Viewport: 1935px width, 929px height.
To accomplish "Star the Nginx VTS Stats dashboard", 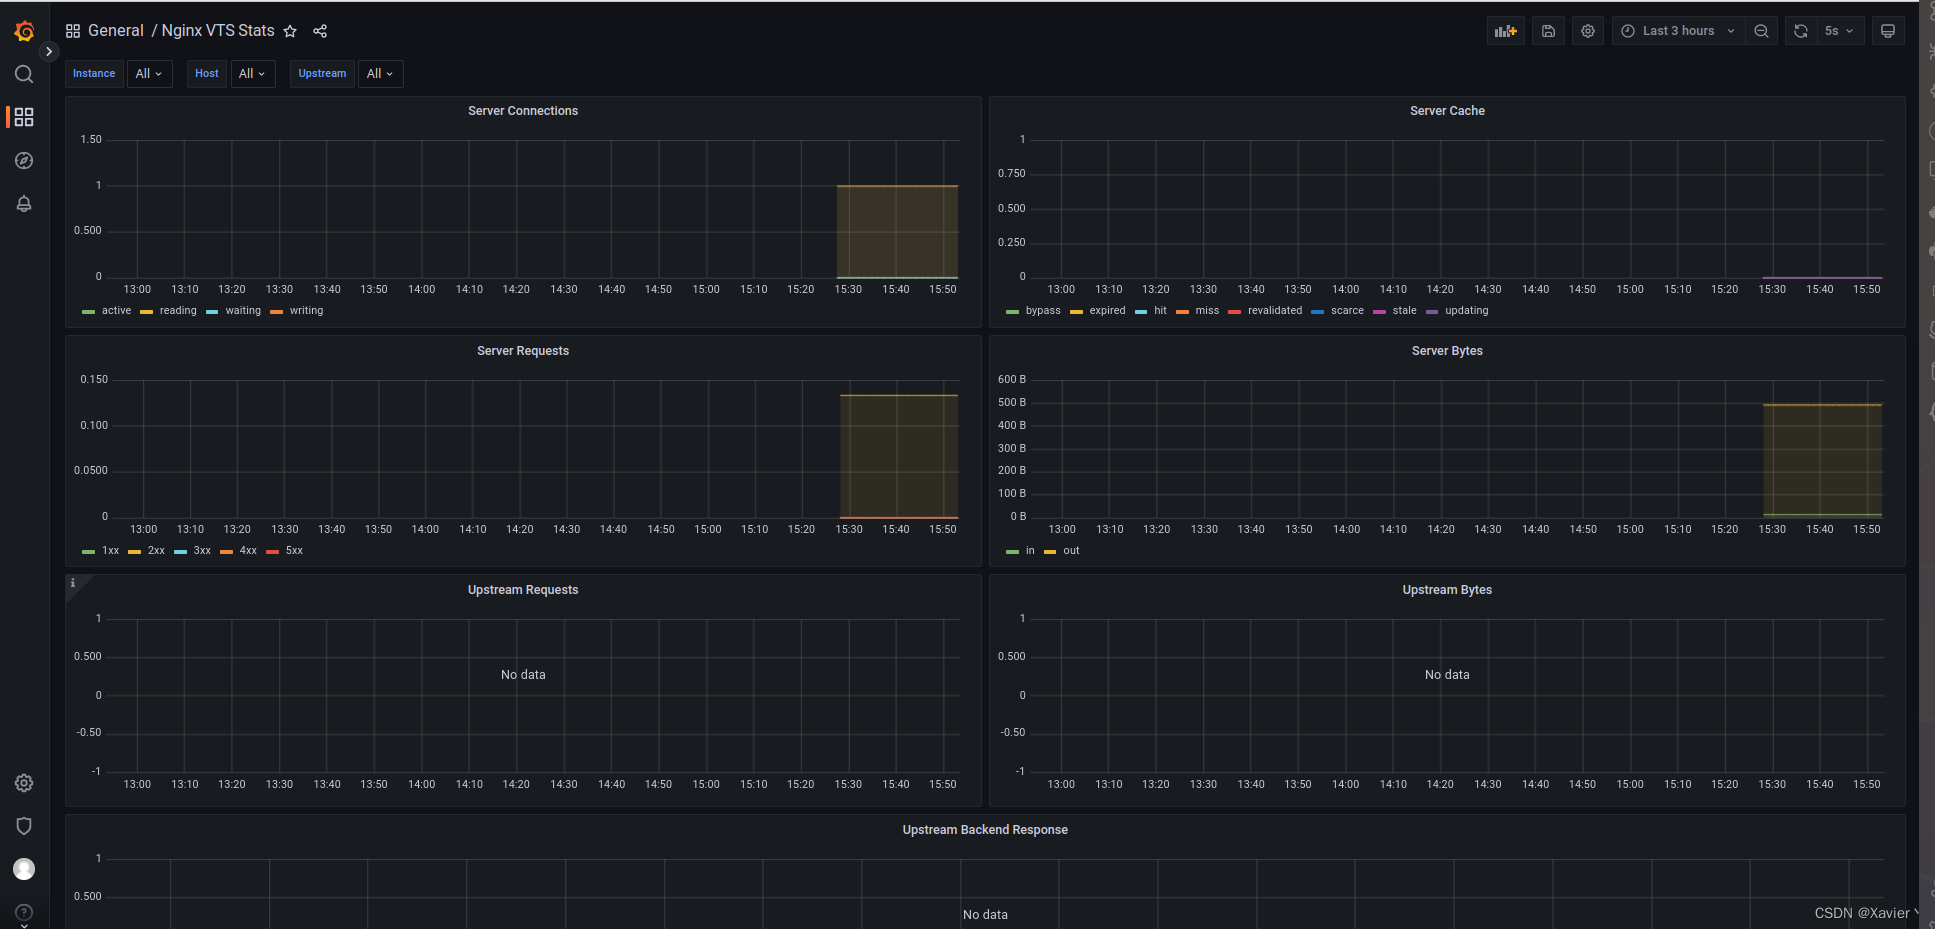I will (290, 31).
